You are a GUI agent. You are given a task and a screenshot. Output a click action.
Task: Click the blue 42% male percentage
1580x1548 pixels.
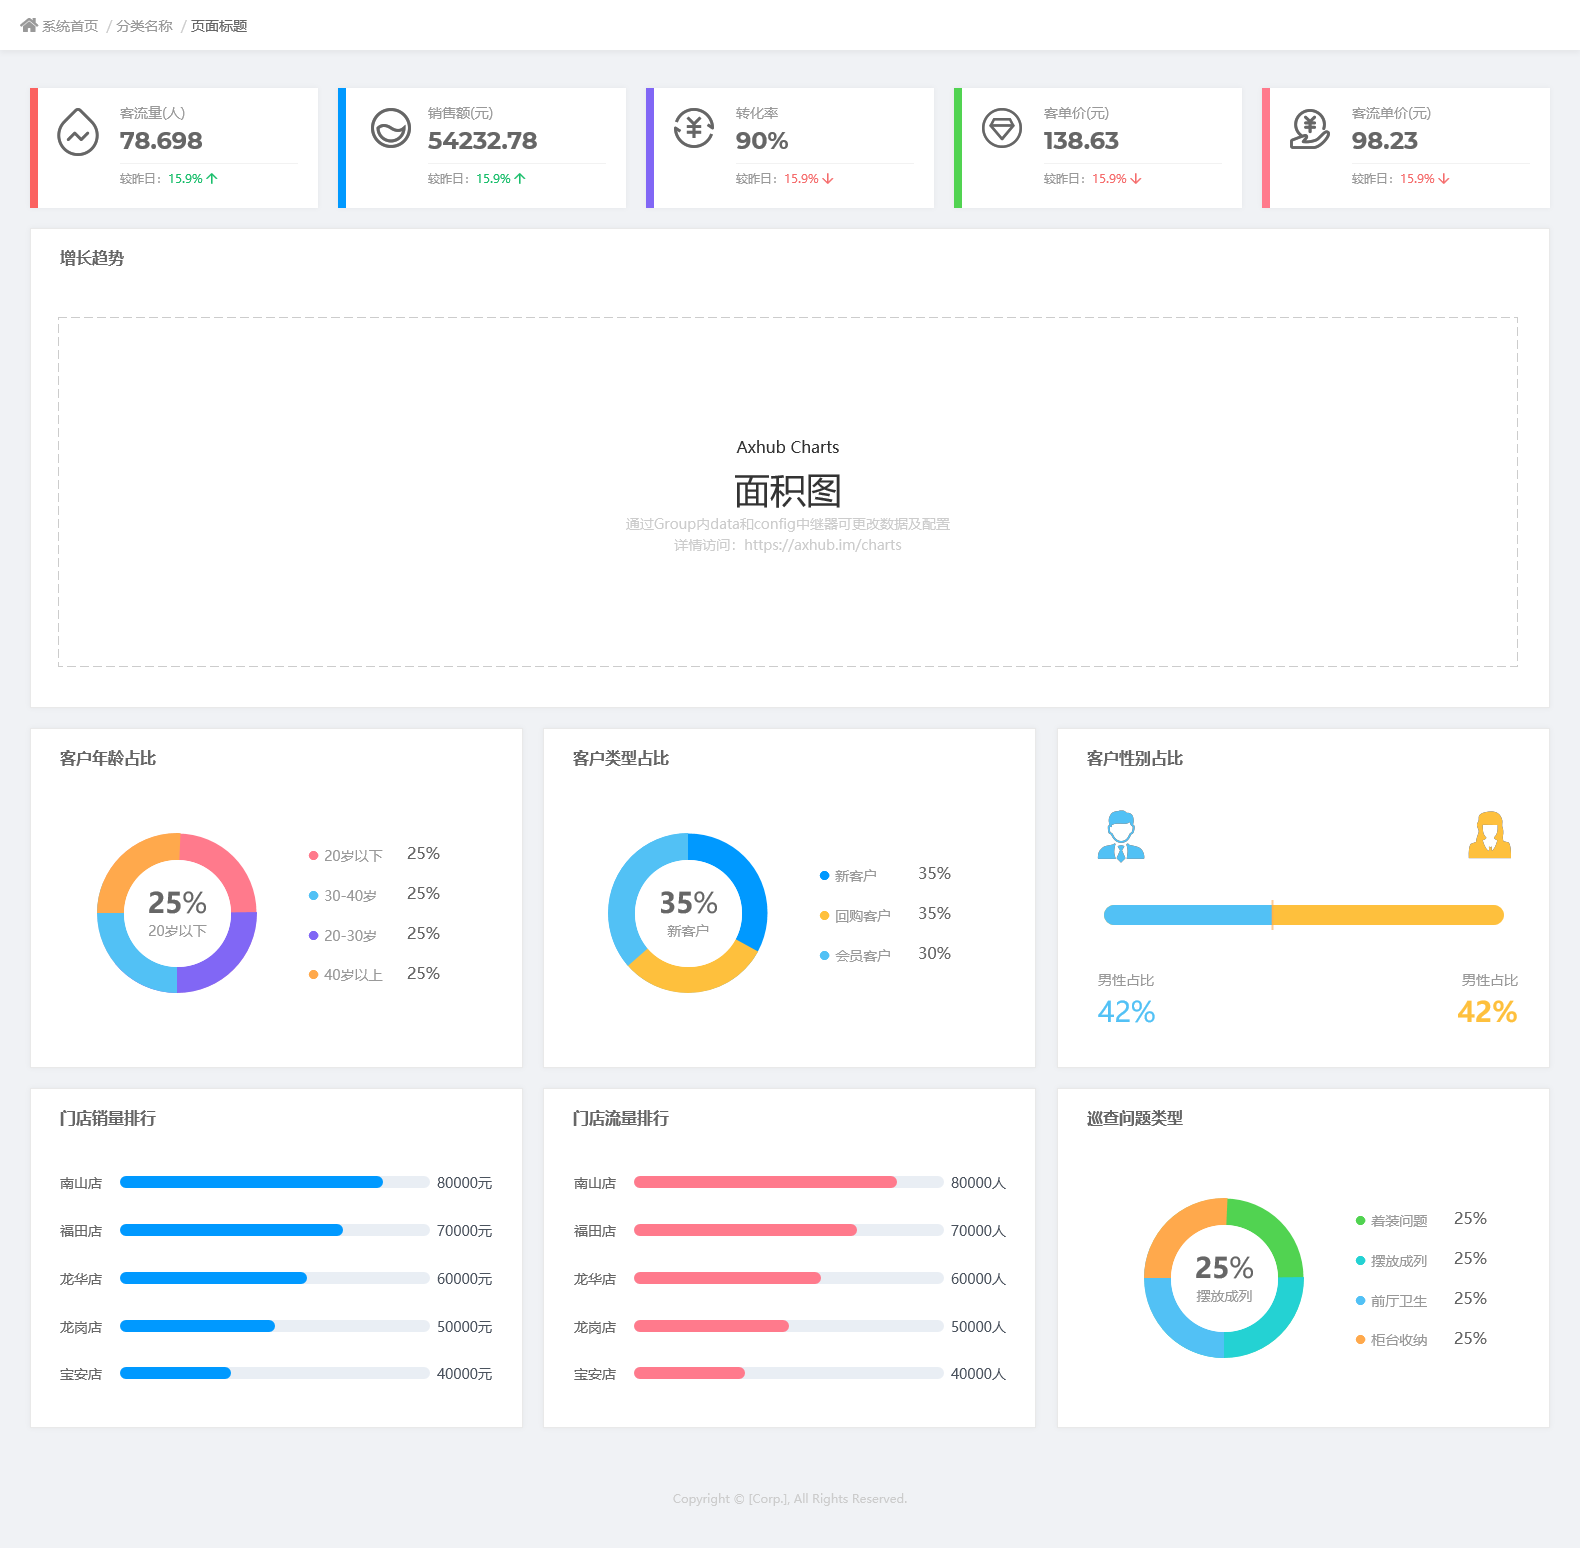pyautogui.click(x=1126, y=1012)
